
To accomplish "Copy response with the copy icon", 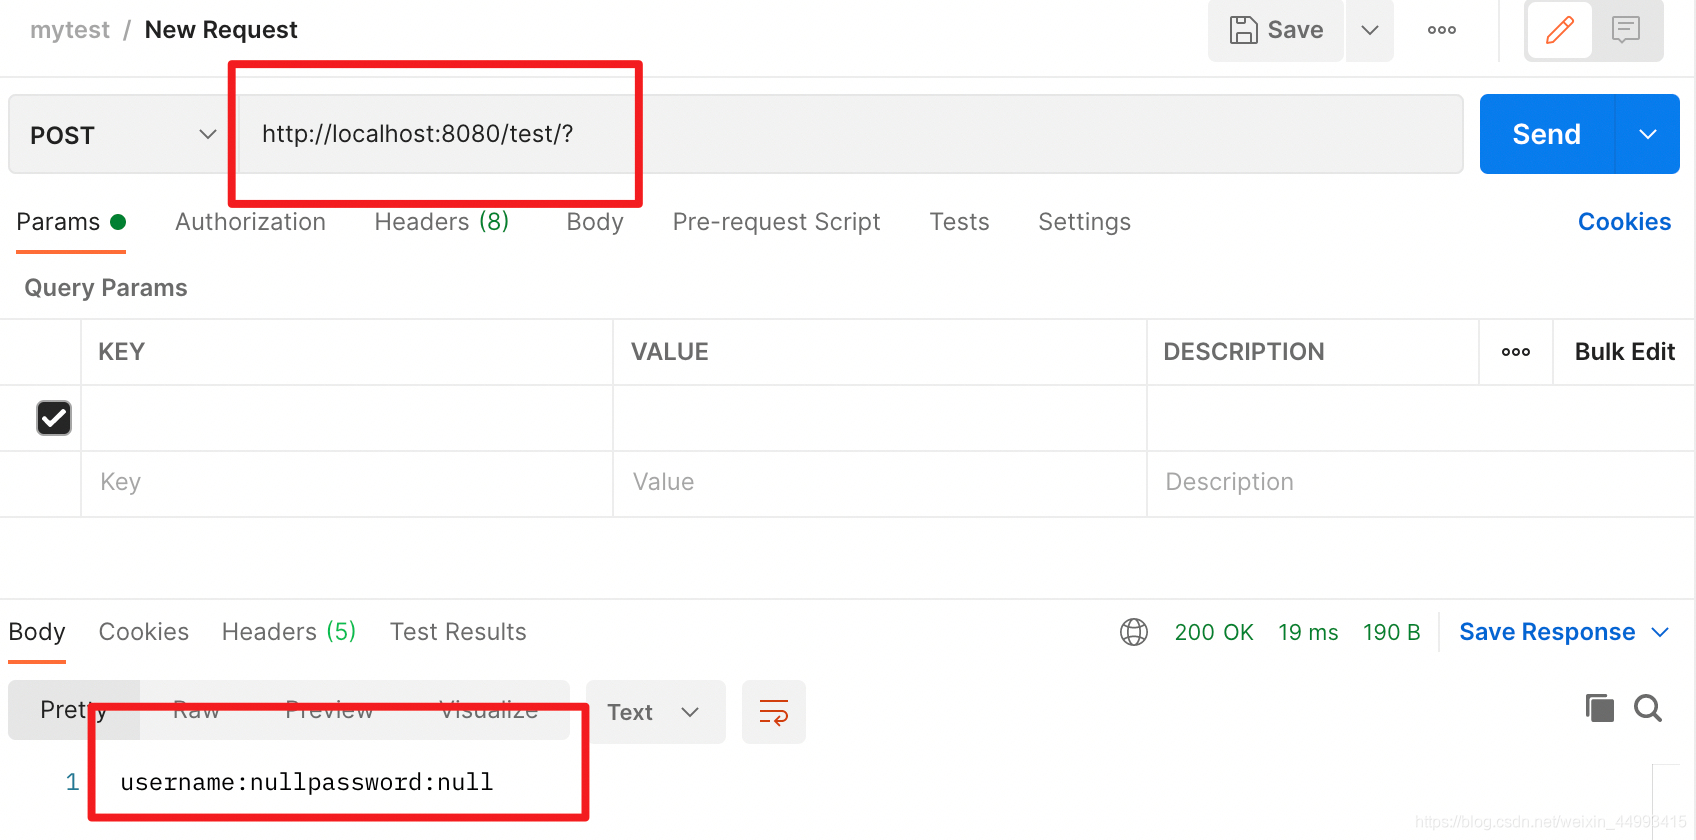I will click(1599, 708).
